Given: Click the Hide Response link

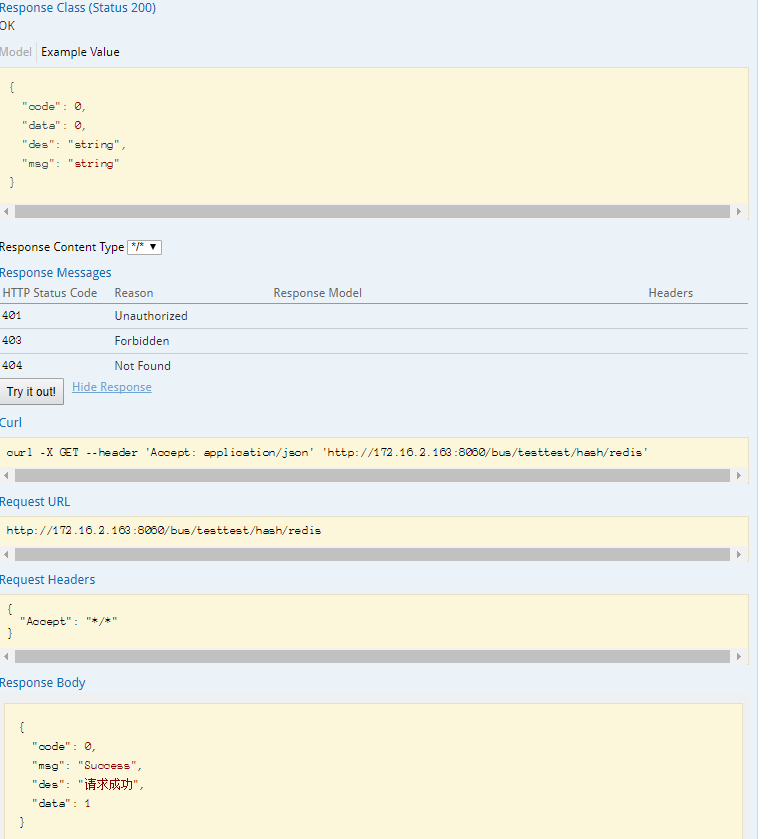Looking at the screenshot, I should tap(112, 387).
